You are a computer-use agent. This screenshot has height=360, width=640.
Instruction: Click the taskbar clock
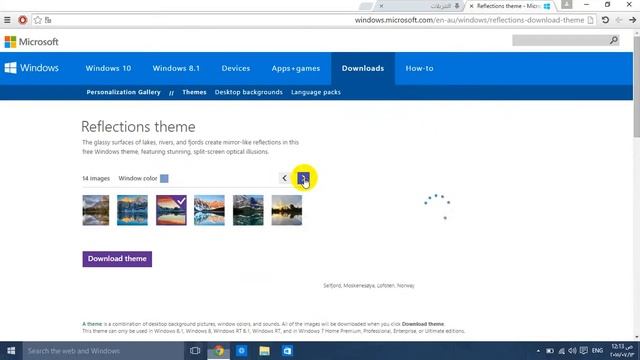(x=622, y=351)
